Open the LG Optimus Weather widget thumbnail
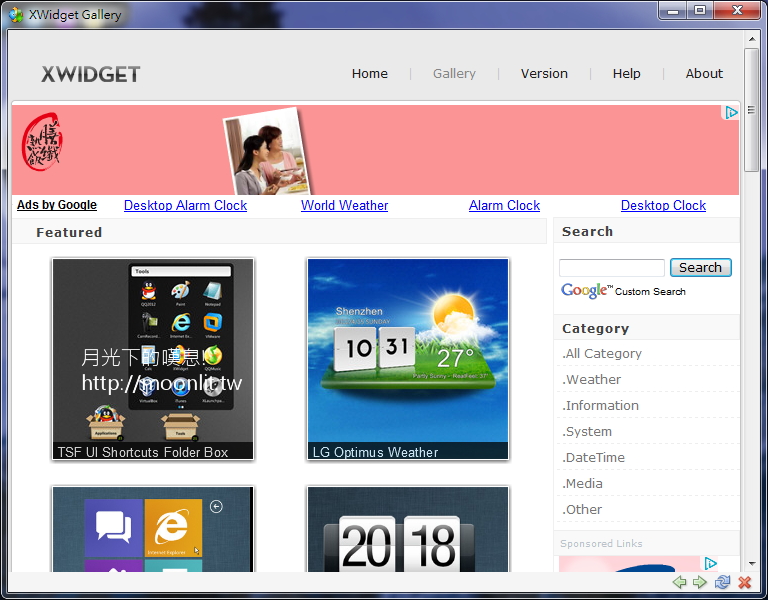768x600 pixels. point(407,358)
